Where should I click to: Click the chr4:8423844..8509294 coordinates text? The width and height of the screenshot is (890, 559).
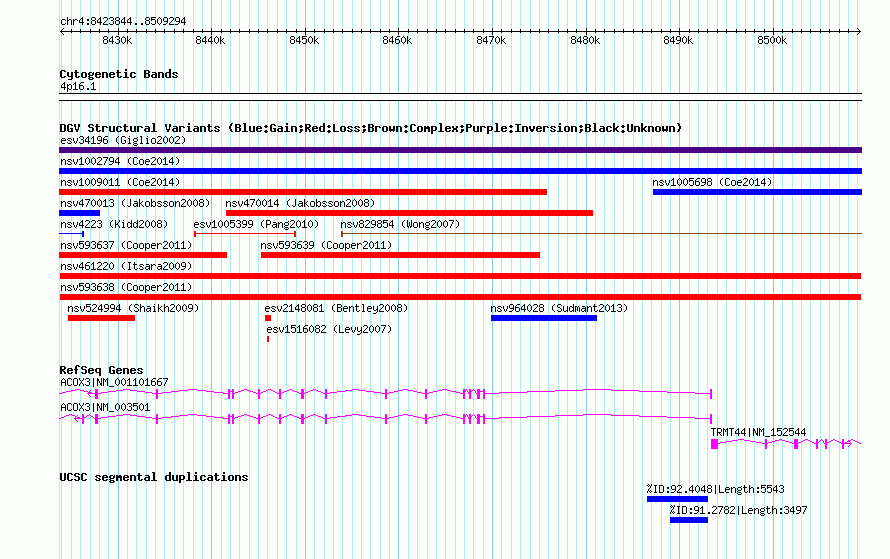tap(123, 22)
